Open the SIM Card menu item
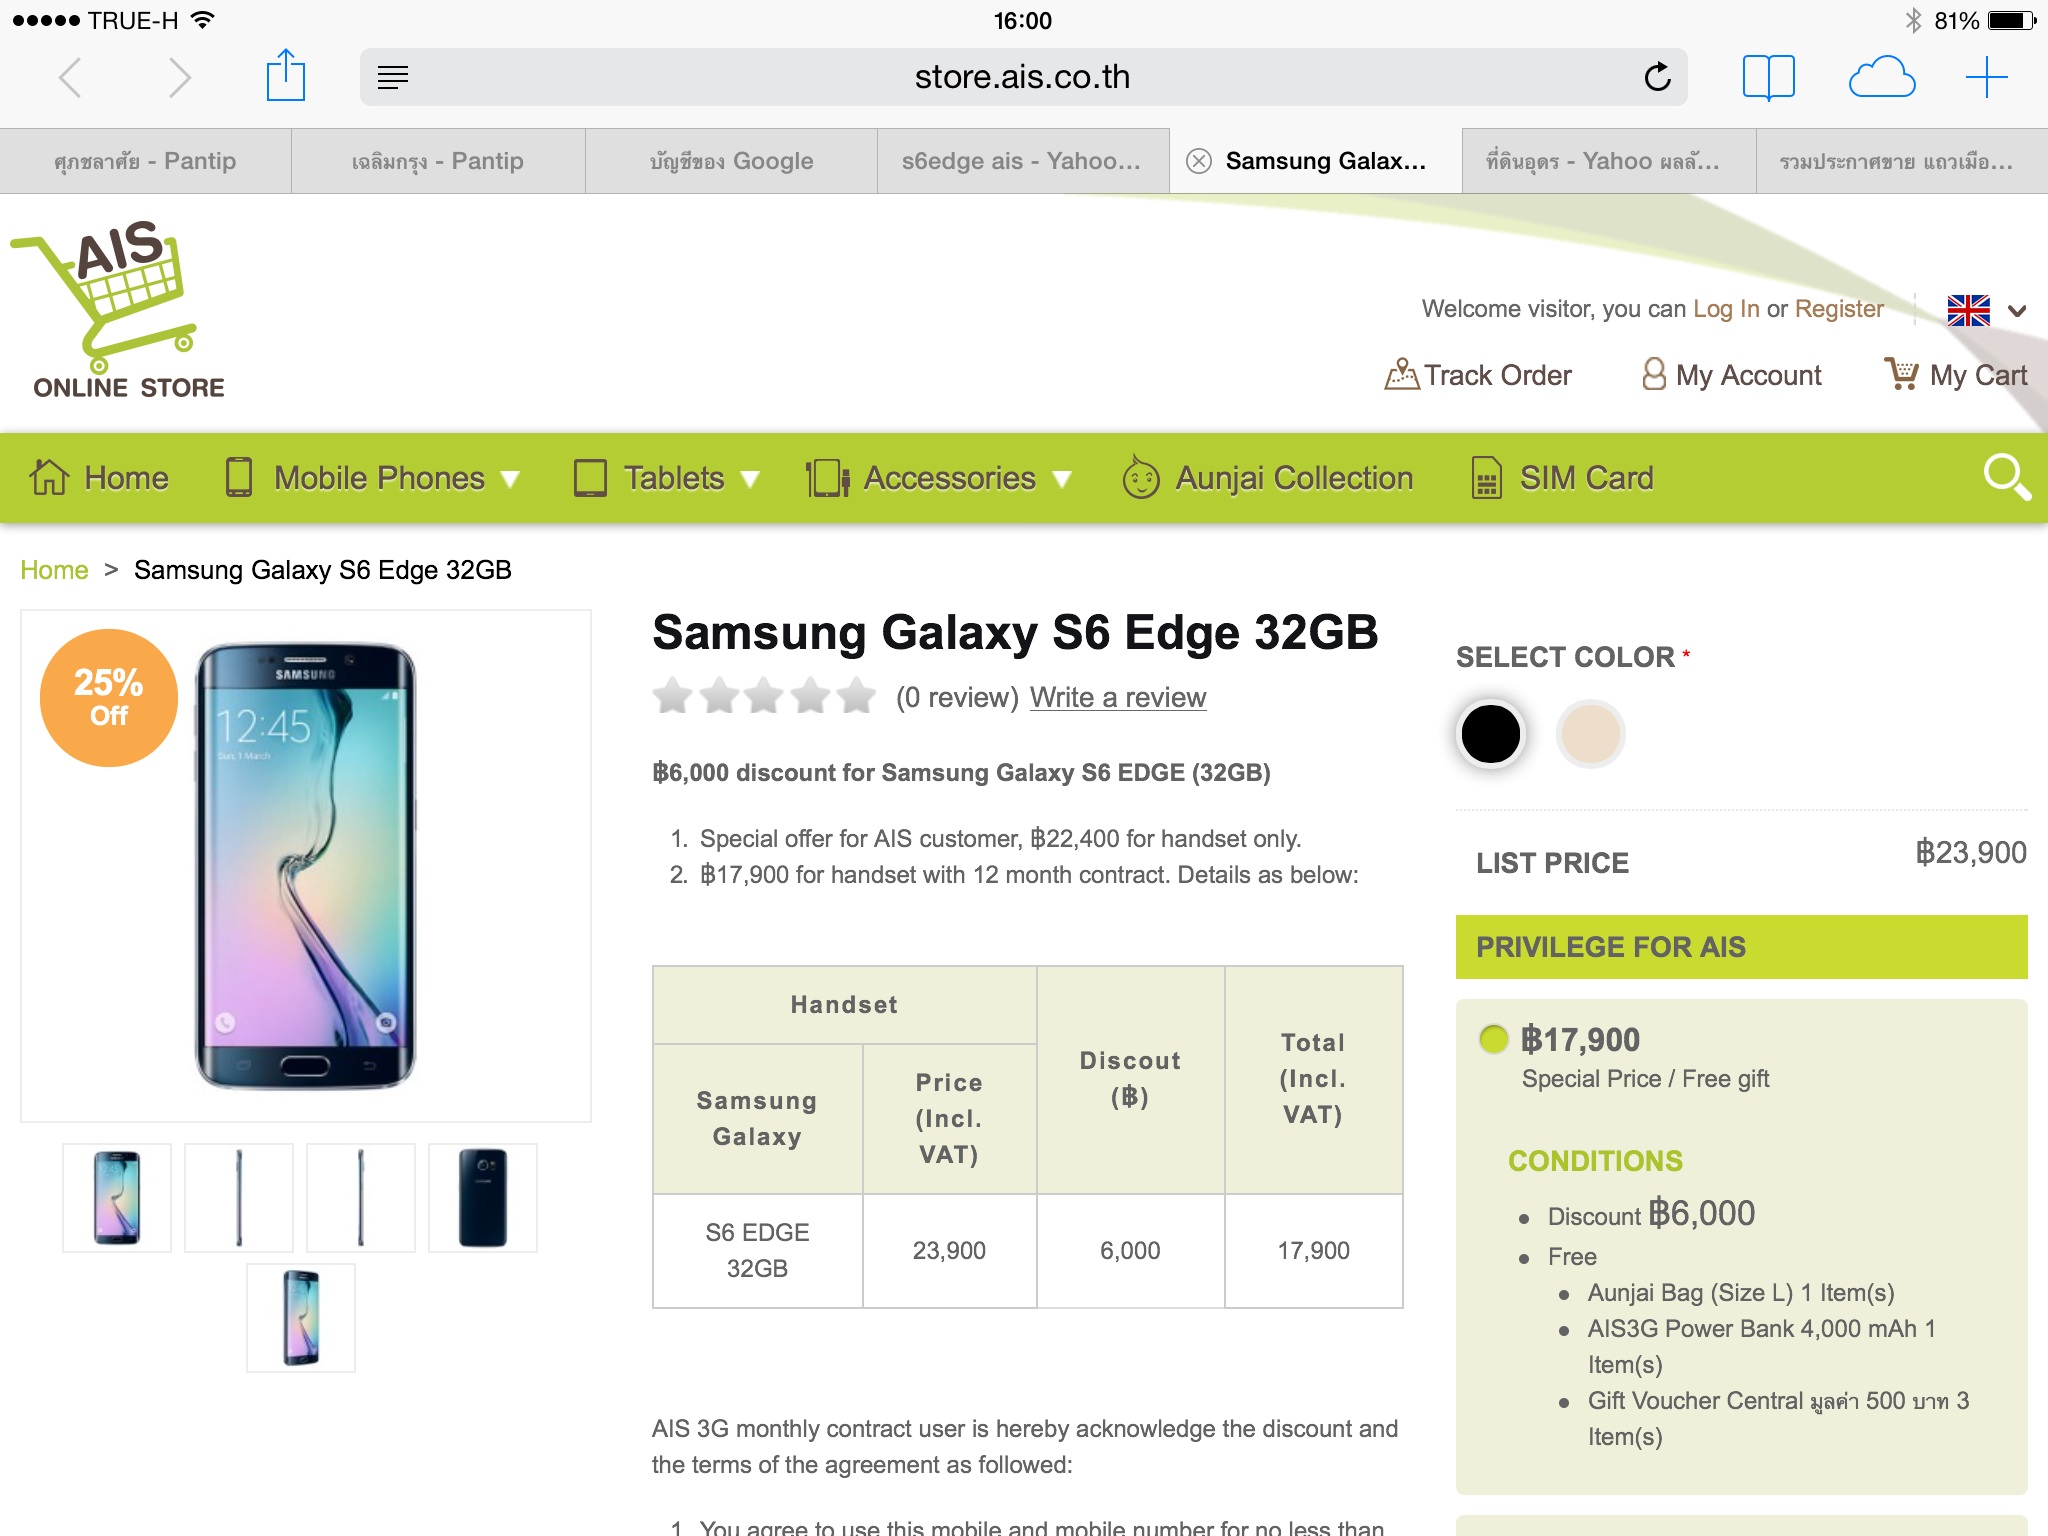The height and width of the screenshot is (1536, 2048). click(1562, 478)
